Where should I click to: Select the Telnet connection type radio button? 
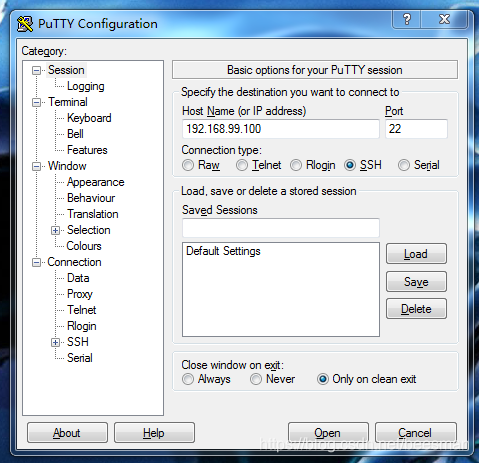tap(242, 165)
